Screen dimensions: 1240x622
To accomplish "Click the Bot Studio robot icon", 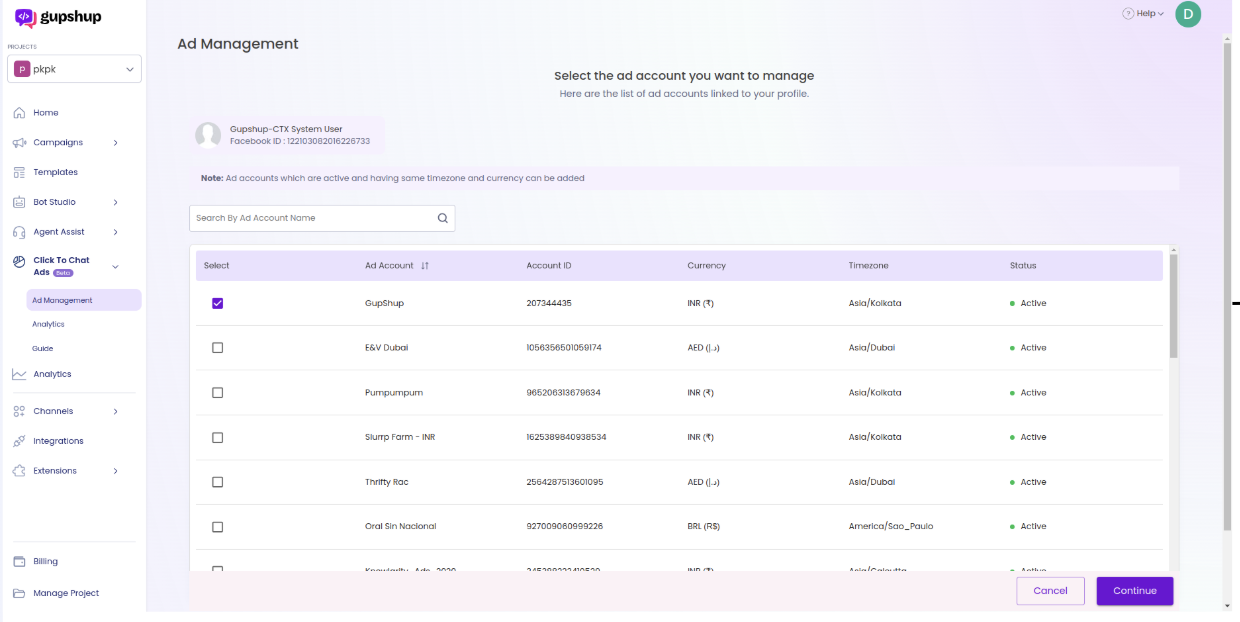I will pos(19,202).
